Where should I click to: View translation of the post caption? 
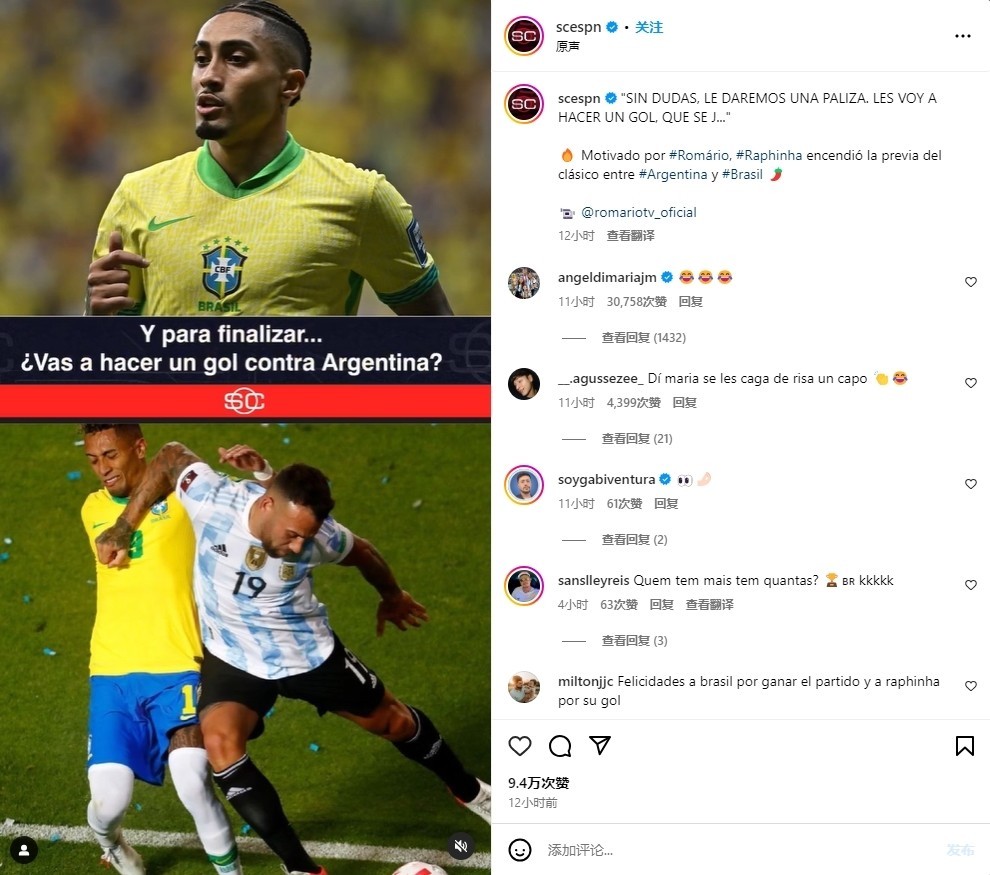630,235
